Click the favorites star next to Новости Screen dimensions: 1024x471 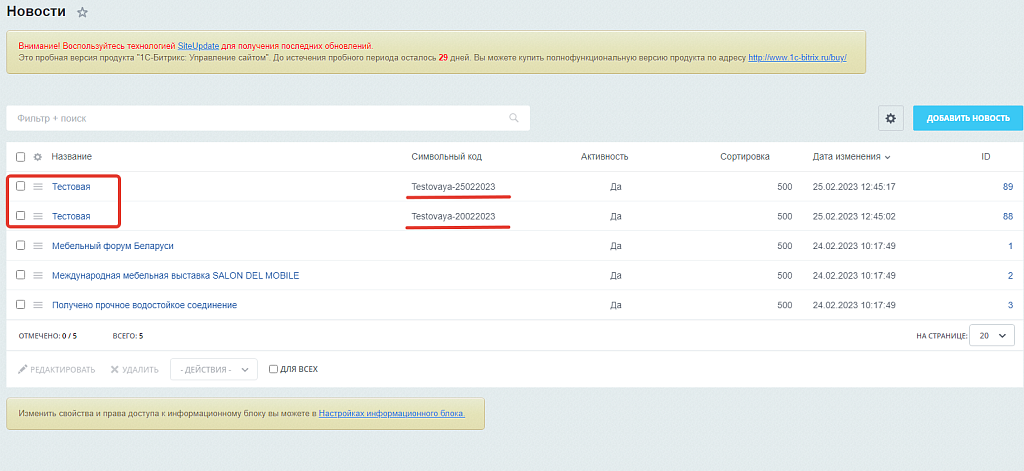pyautogui.click(x=82, y=12)
